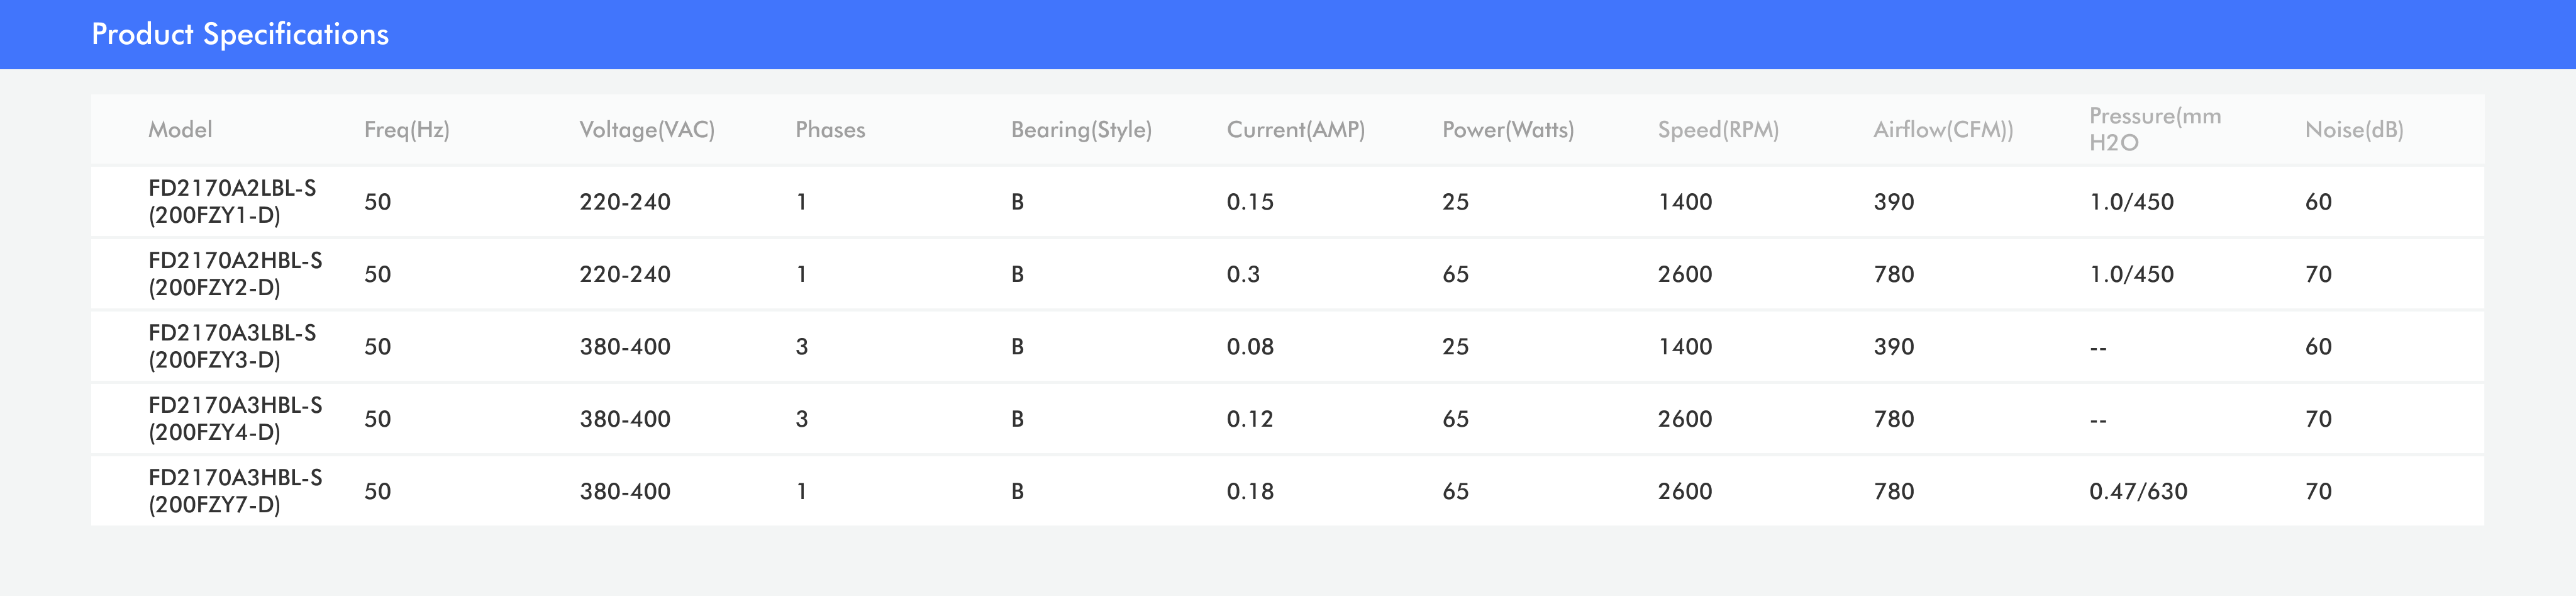Click the Pressure(mm H2O column header

click(x=2154, y=130)
